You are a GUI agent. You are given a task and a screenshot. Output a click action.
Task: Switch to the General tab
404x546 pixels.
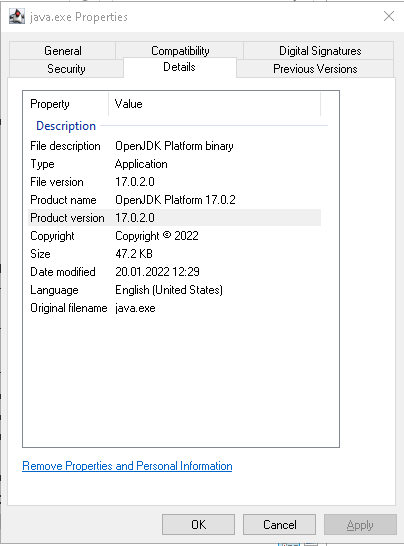pyautogui.click(x=63, y=51)
